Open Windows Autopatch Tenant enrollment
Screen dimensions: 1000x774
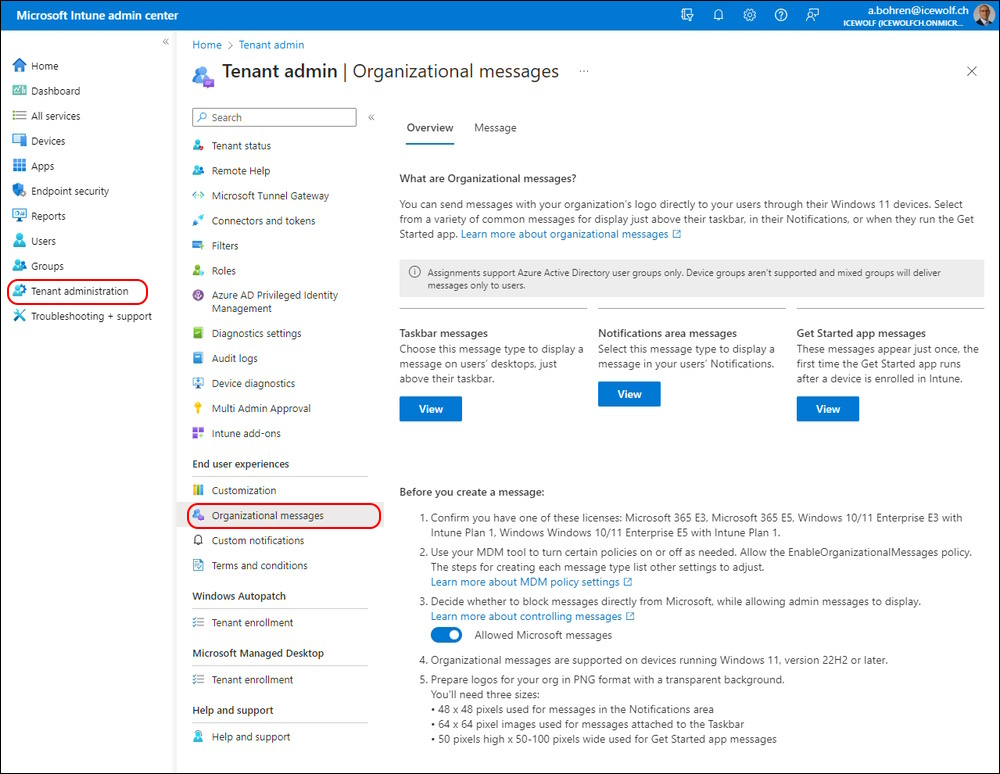coord(253,622)
